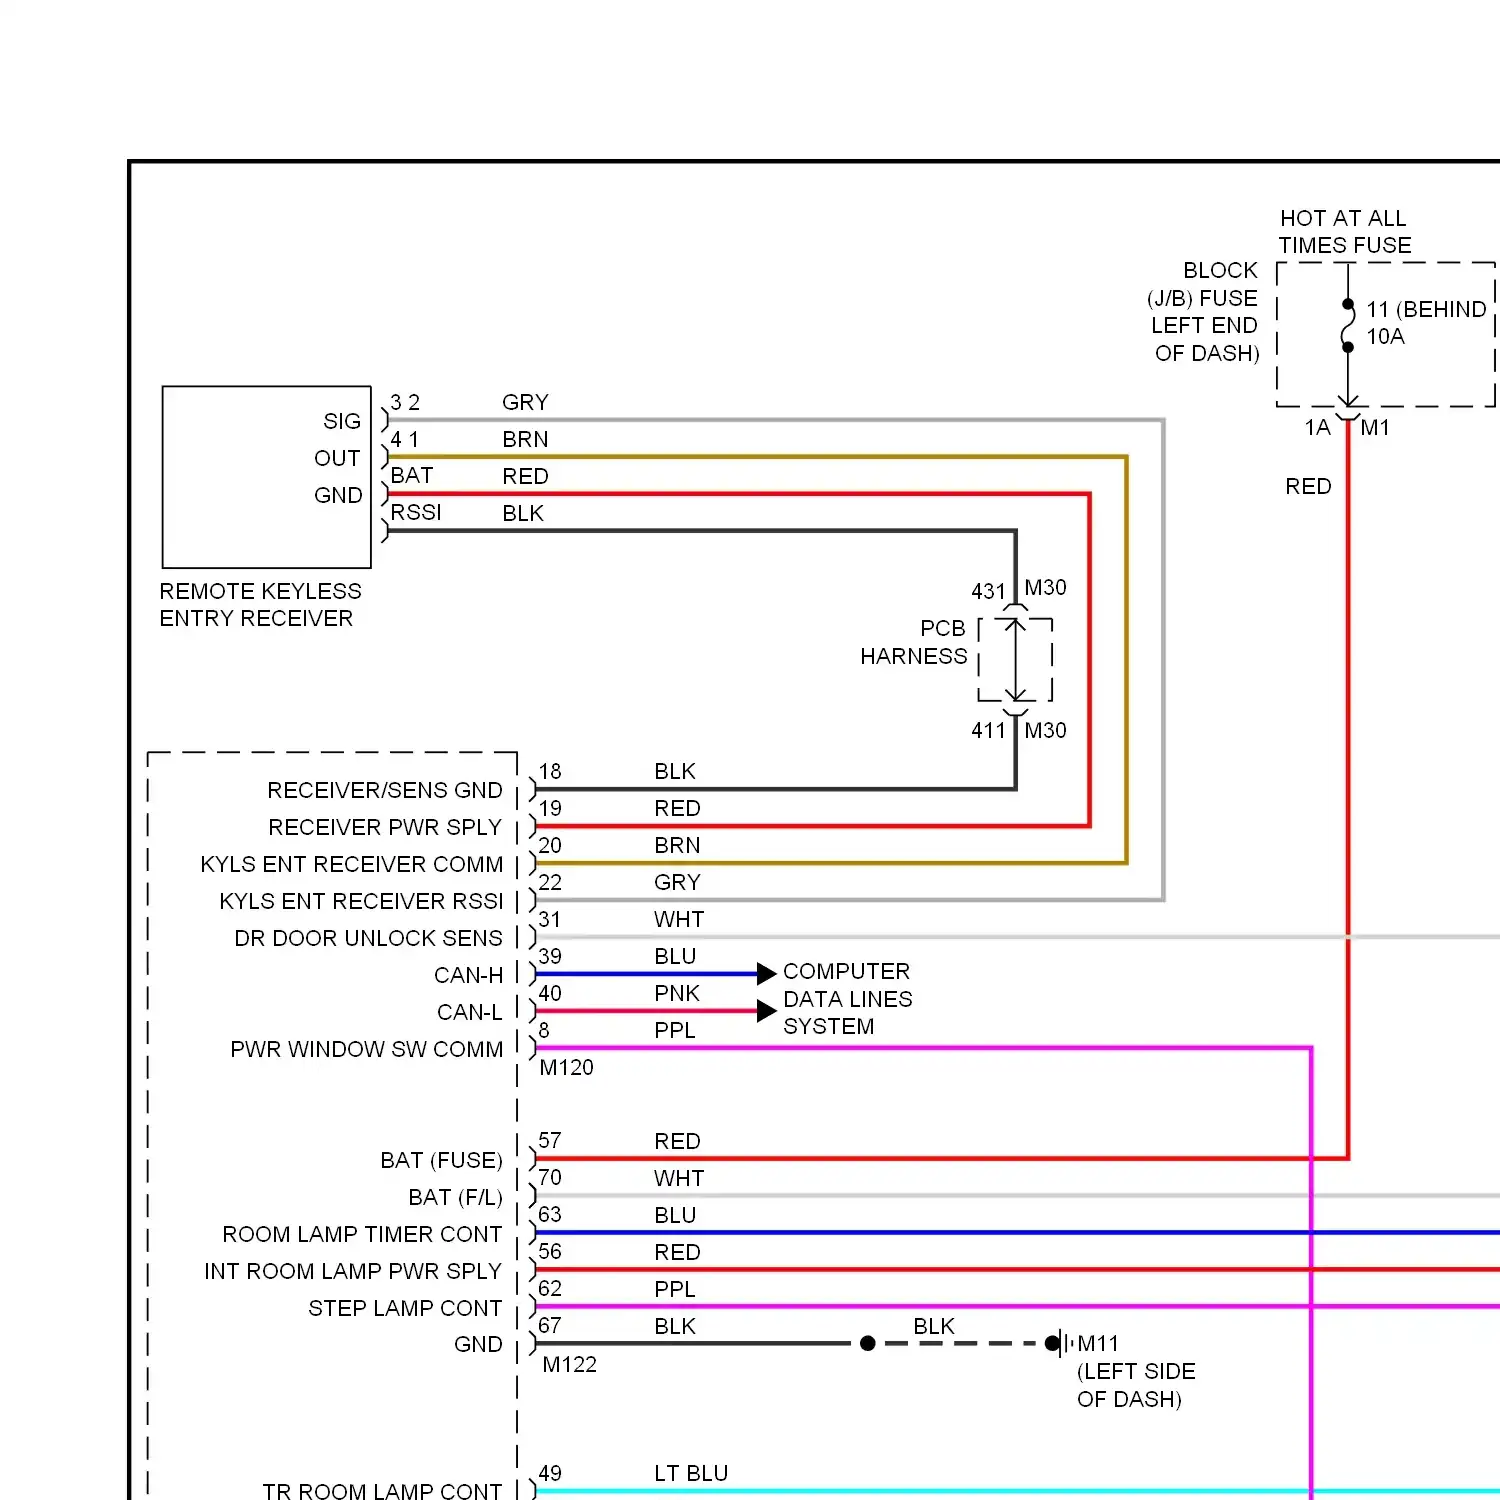Click the (LEFT SIDE OF DASH) text
The width and height of the screenshot is (1500, 1500).
[x=1136, y=1385]
